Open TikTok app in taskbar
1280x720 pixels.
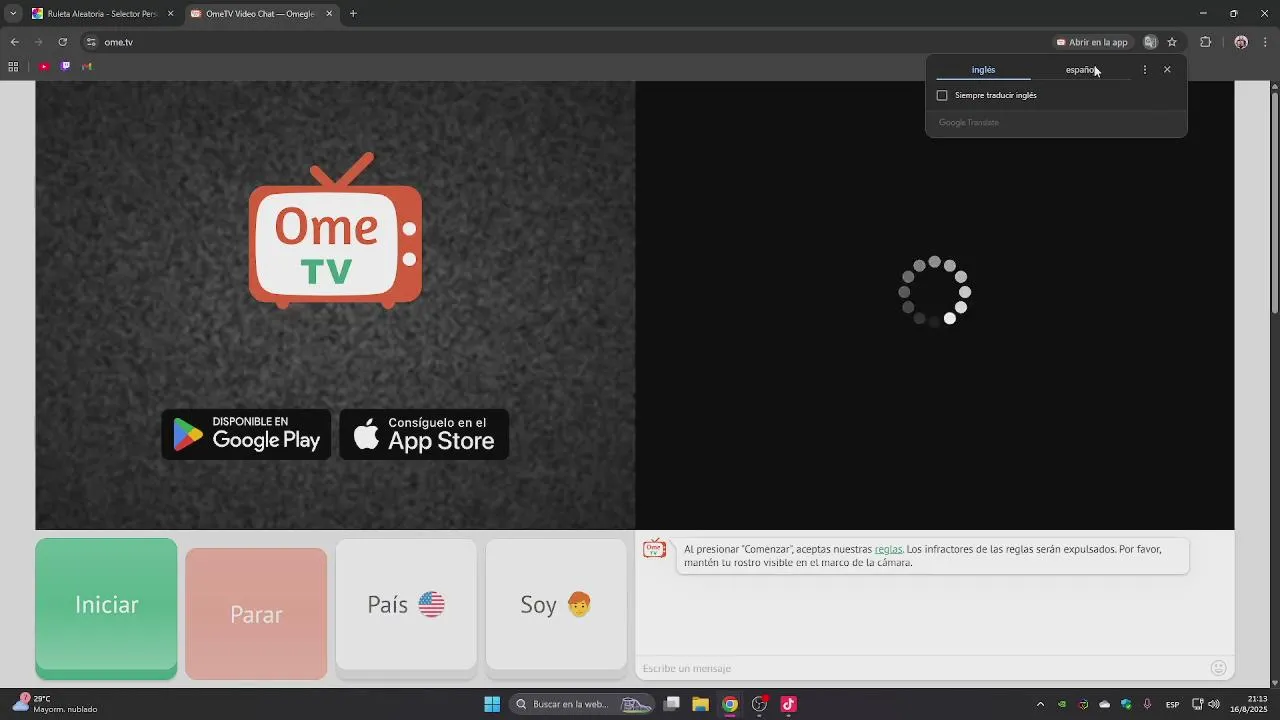(788, 704)
